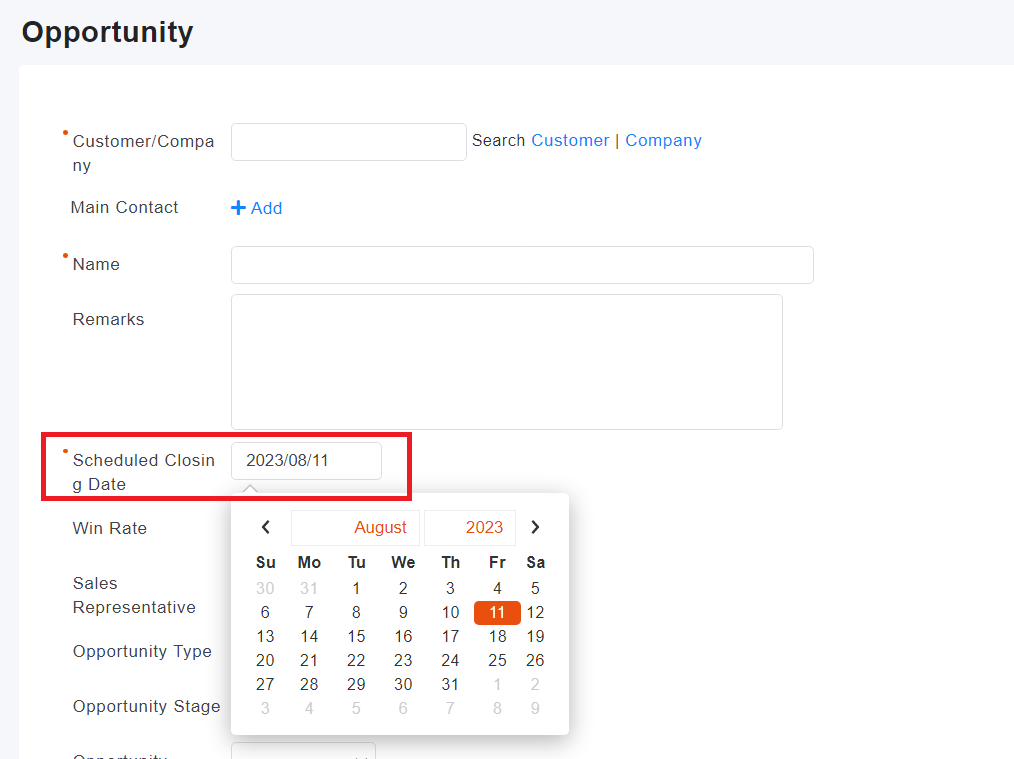Screen dimensions: 1014x759
Task: Click the Name text field
Action: tap(521, 265)
